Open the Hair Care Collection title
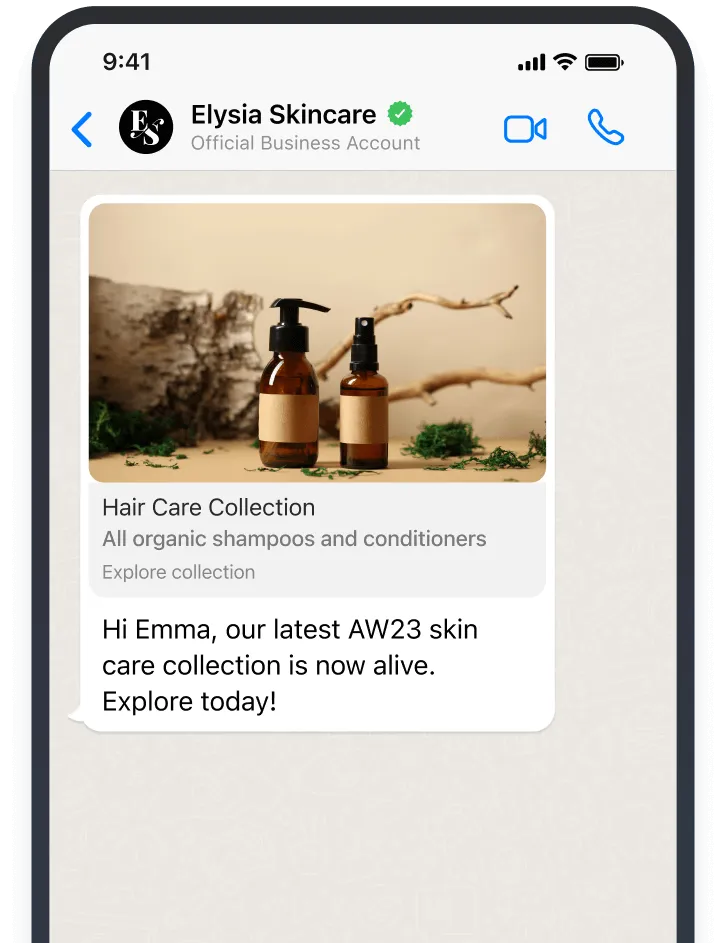724x943 pixels. (209, 508)
